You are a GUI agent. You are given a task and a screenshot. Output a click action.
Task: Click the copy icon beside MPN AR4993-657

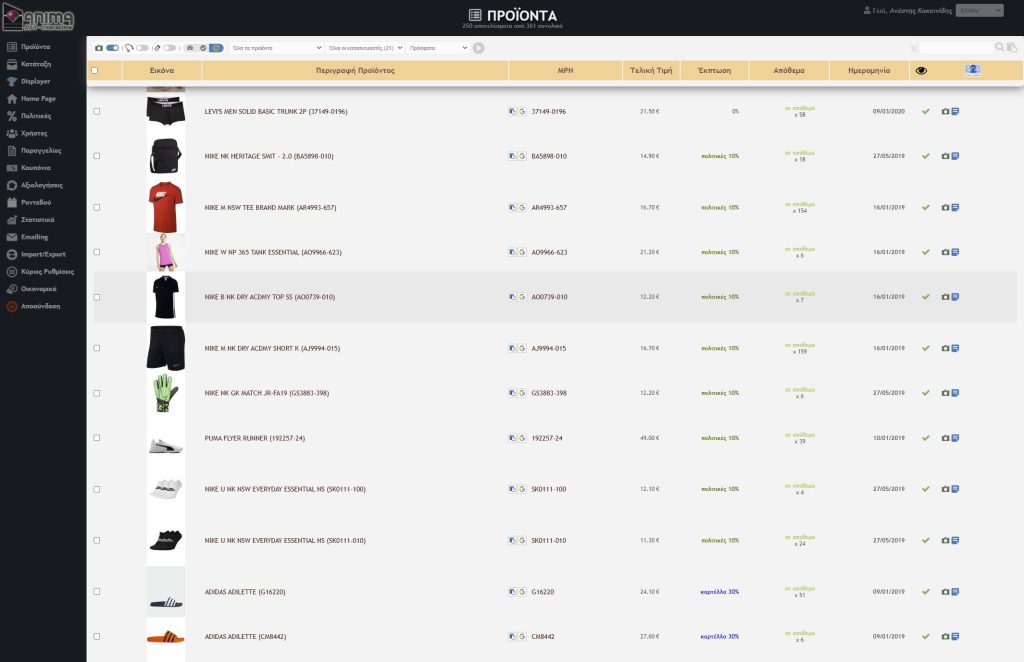click(x=512, y=208)
